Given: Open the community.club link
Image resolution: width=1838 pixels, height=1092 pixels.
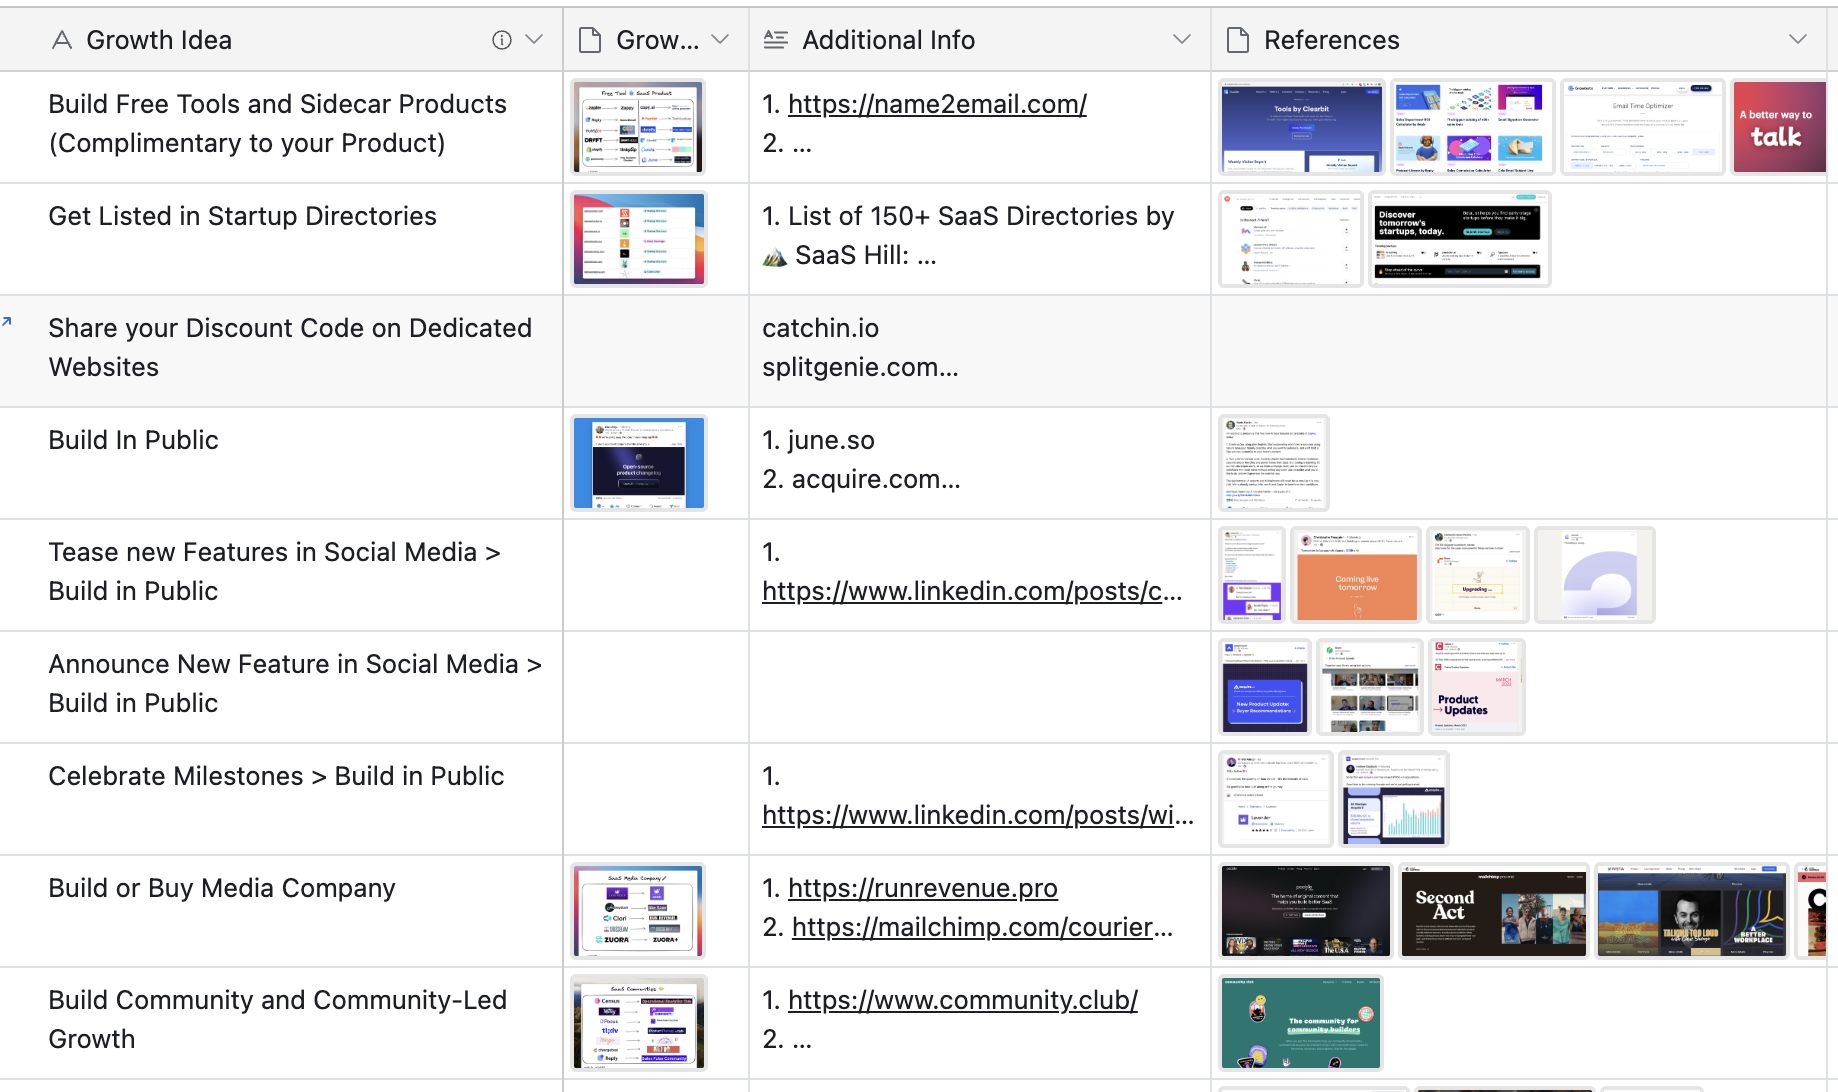Looking at the screenshot, I should pos(962,1000).
